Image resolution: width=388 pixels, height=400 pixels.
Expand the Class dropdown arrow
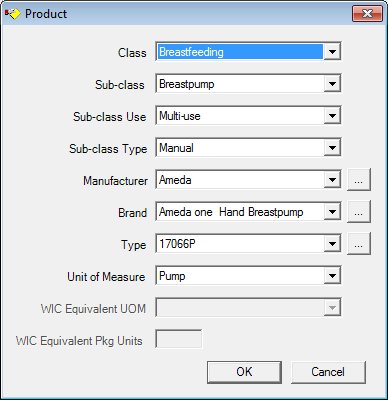pyautogui.click(x=332, y=52)
